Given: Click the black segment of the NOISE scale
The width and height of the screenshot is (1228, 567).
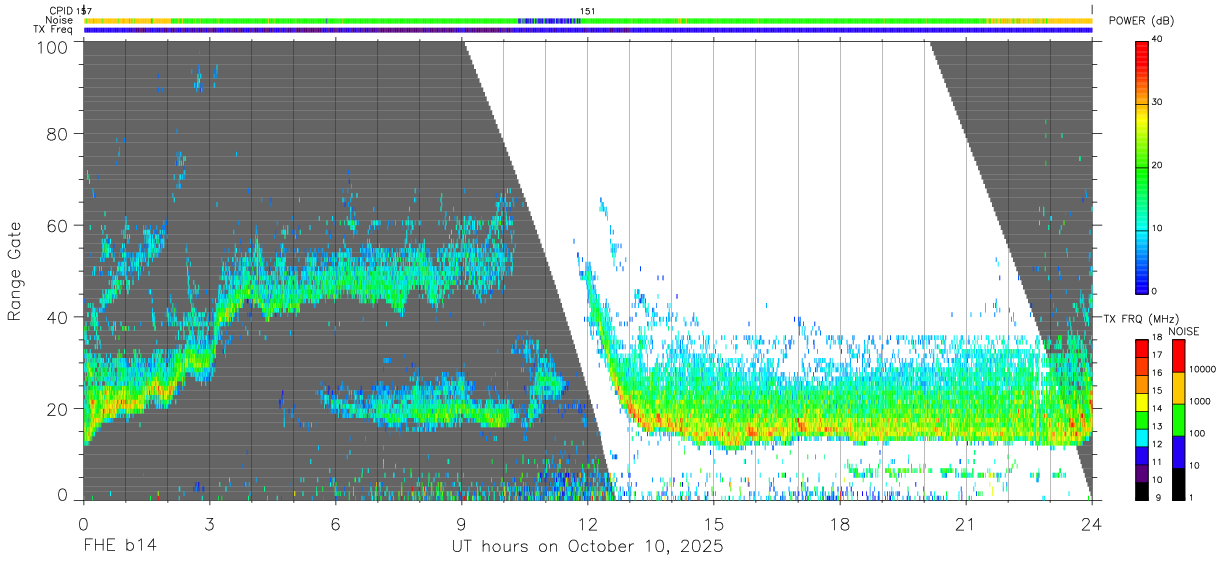Looking at the screenshot, I should pos(1177,483).
